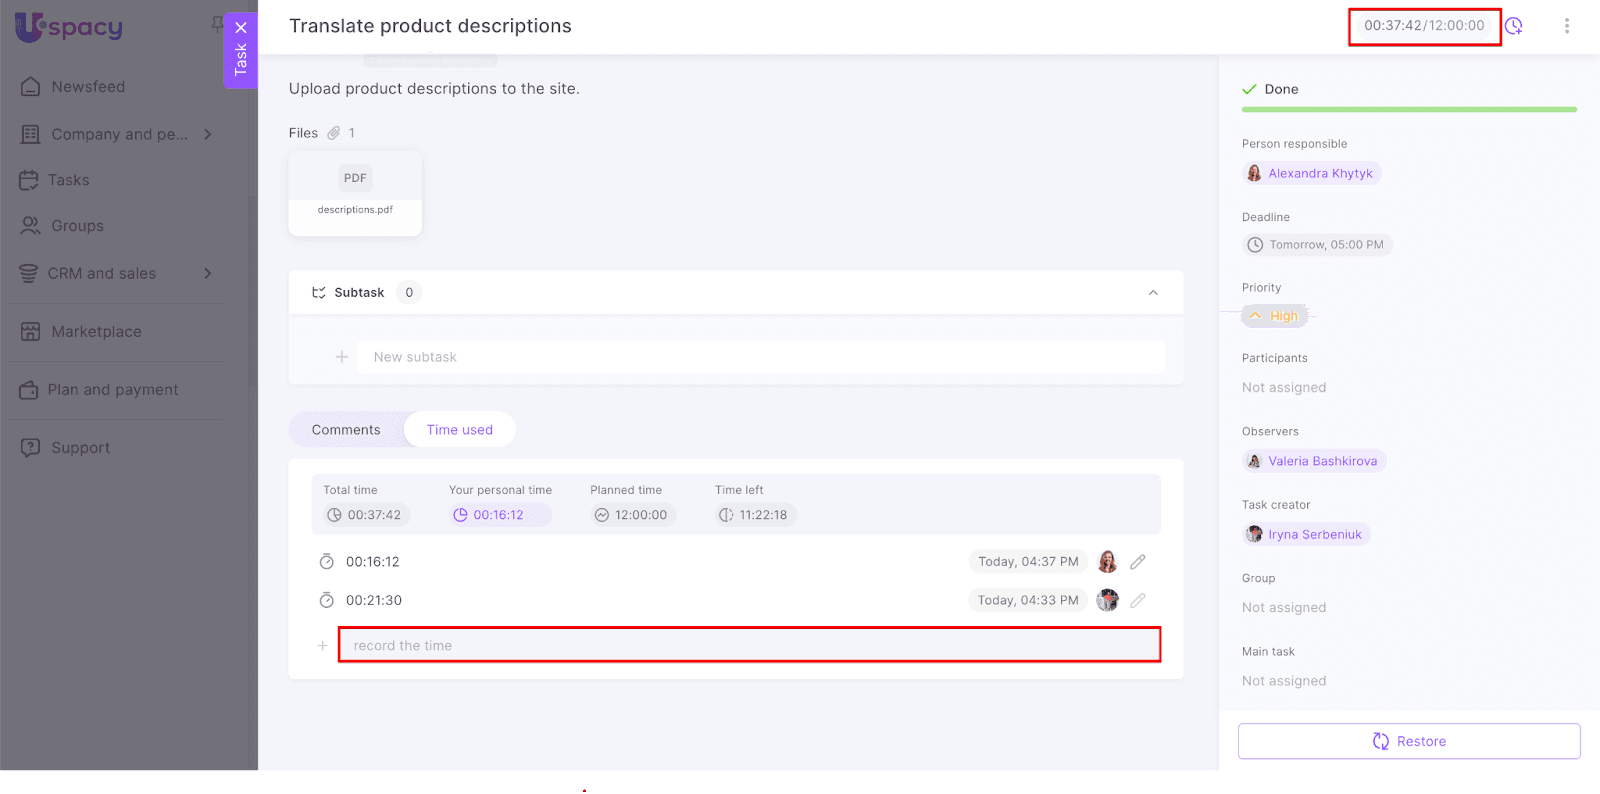Screen dimensions: 1600x794
Task: Open Alexandra Khytyk's profile link
Action: pyautogui.click(x=1320, y=174)
